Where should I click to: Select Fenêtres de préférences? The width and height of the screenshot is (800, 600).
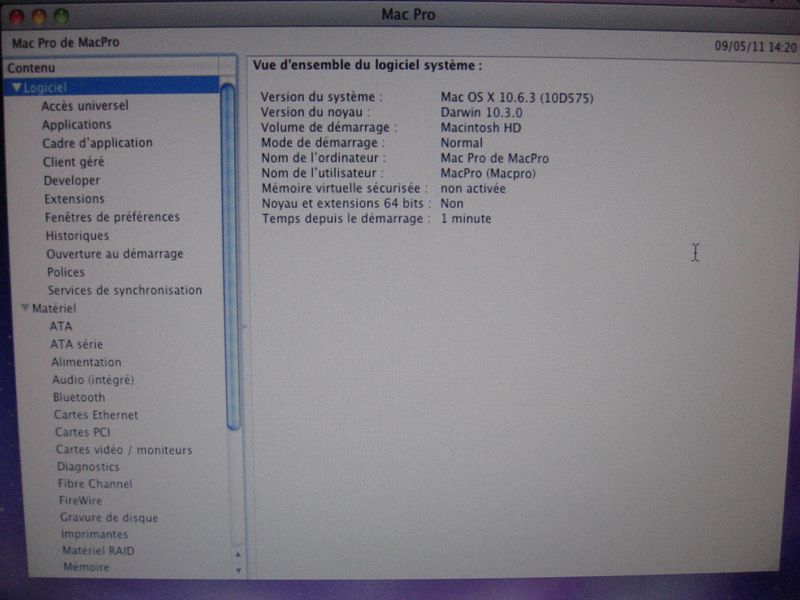[112, 217]
